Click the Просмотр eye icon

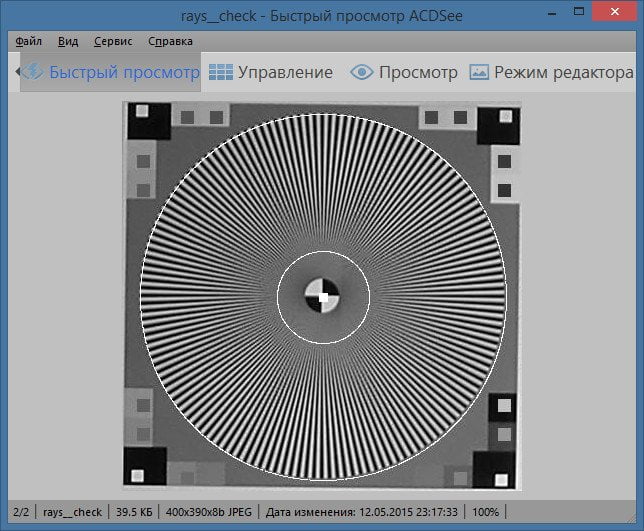[361, 72]
